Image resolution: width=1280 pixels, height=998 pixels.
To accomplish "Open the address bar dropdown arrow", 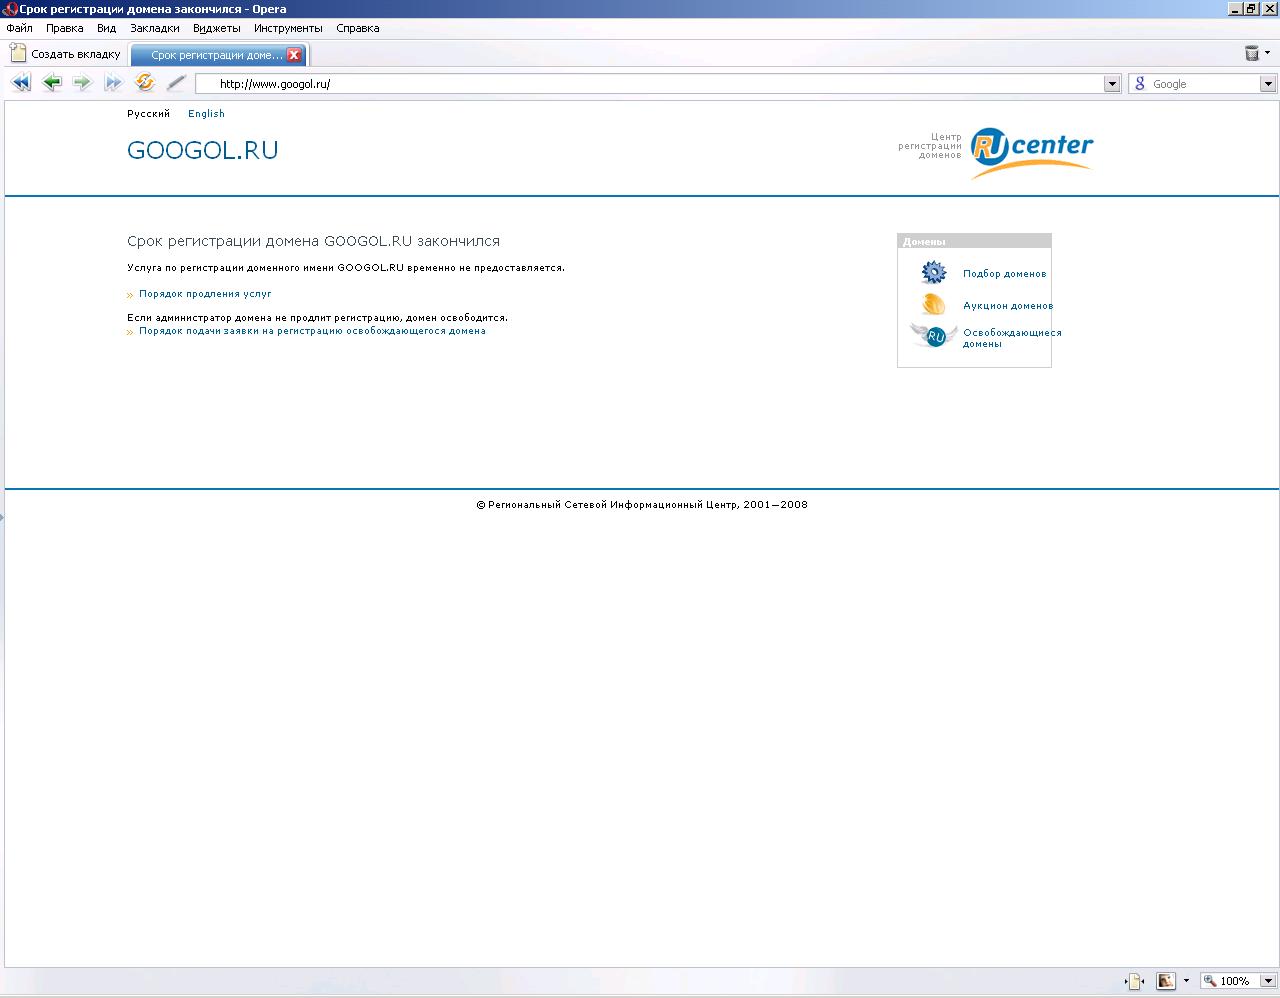I will tap(1112, 84).
